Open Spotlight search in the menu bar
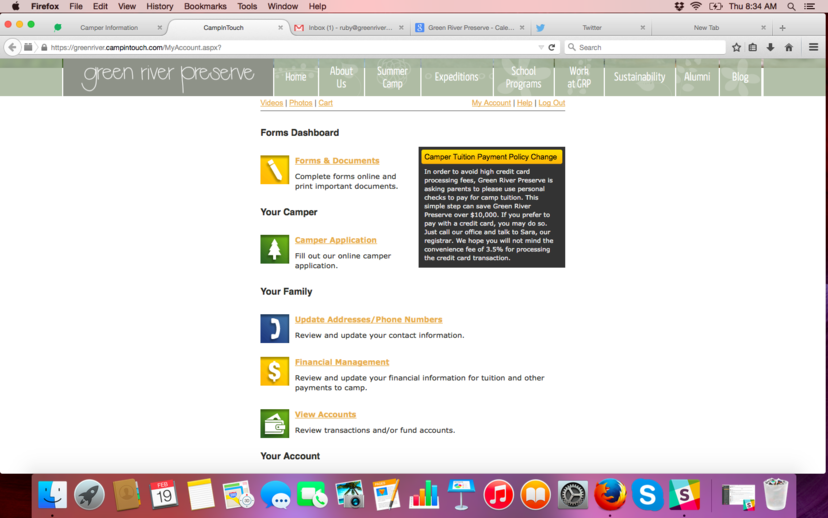828x518 pixels. pos(791,6)
